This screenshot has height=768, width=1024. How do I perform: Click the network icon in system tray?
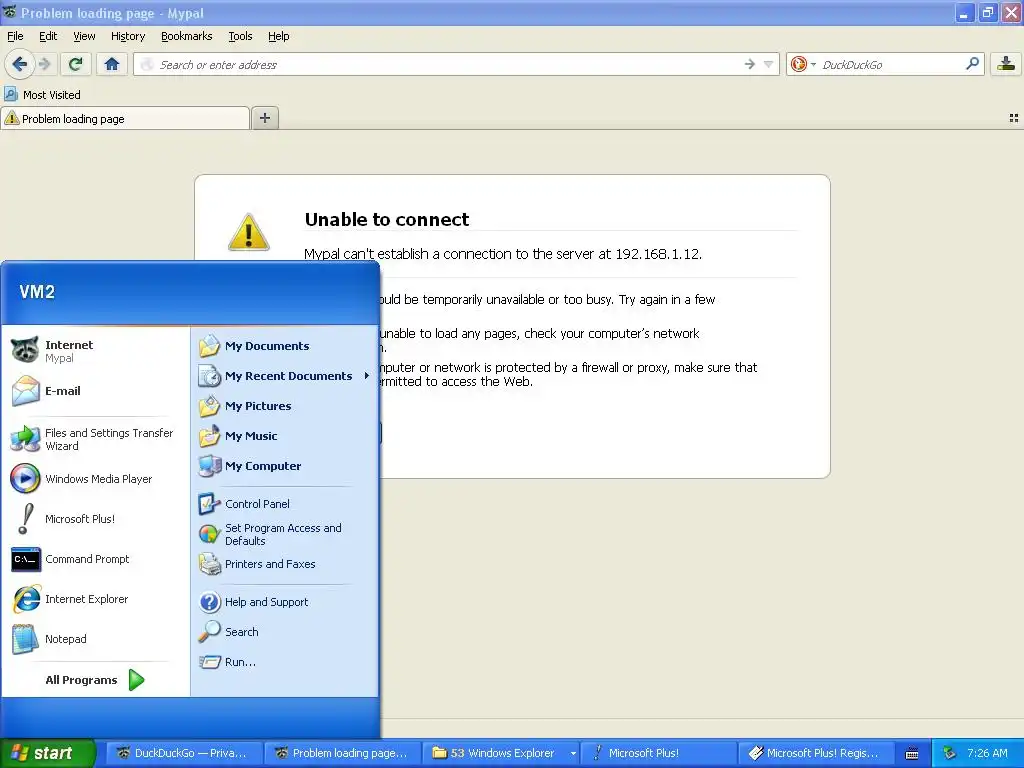pyautogui.click(x=950, y=753)
